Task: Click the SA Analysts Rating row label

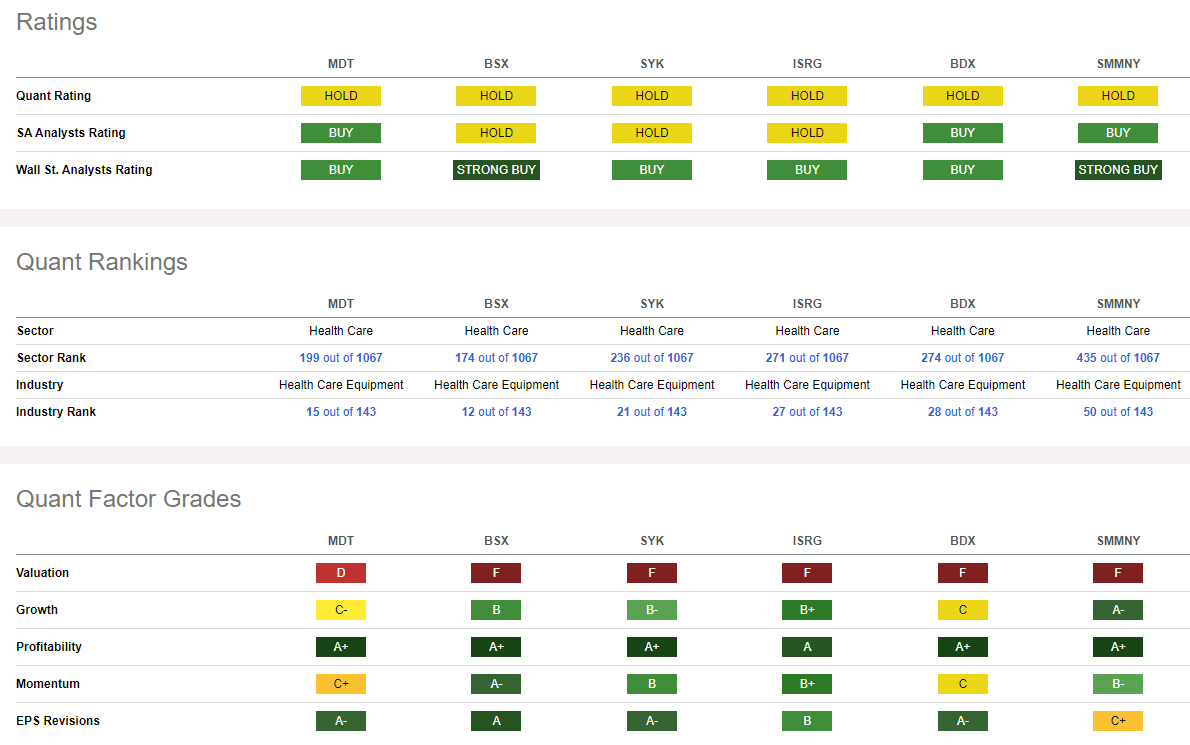Action: coord(71,133)
